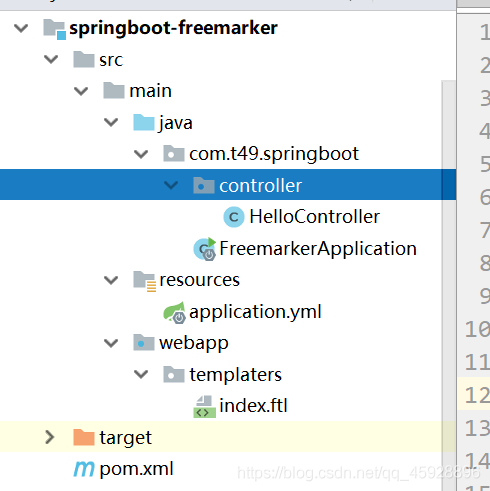Click the application.yml Spring config icon
This screenshot has height=491, width=490.
[174, 312]
